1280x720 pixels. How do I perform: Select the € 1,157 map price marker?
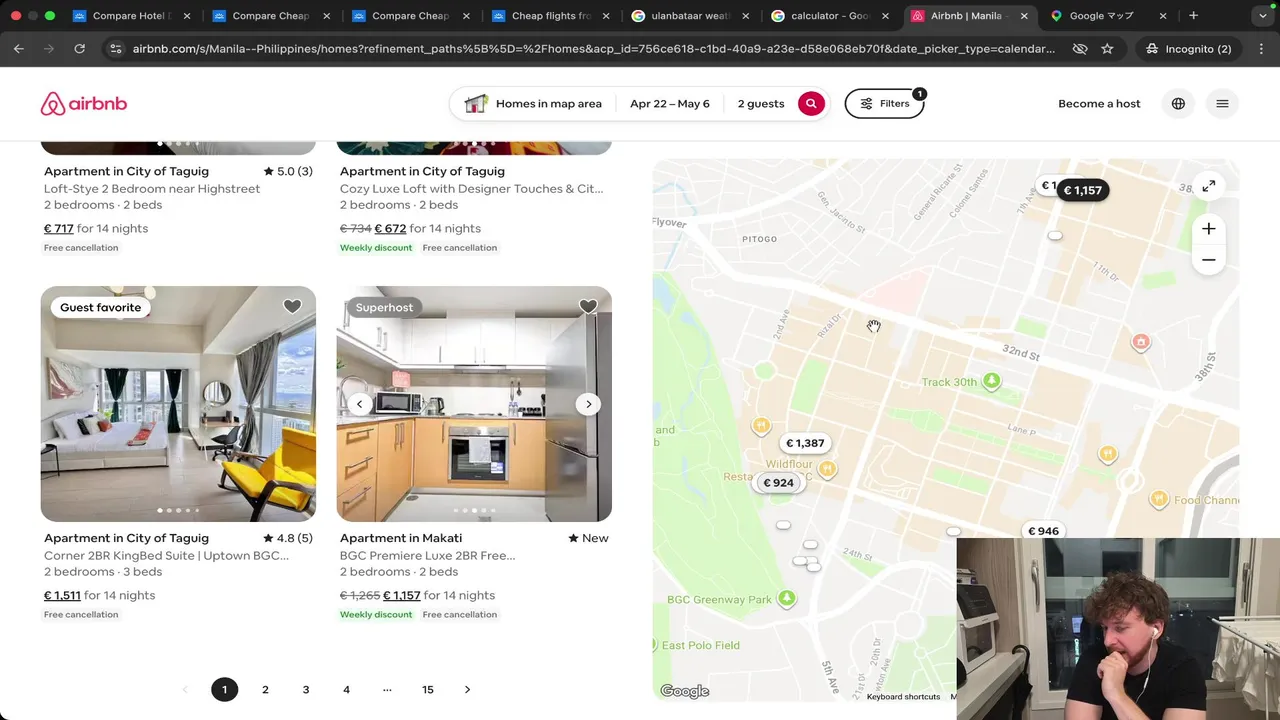(1082, 190)
